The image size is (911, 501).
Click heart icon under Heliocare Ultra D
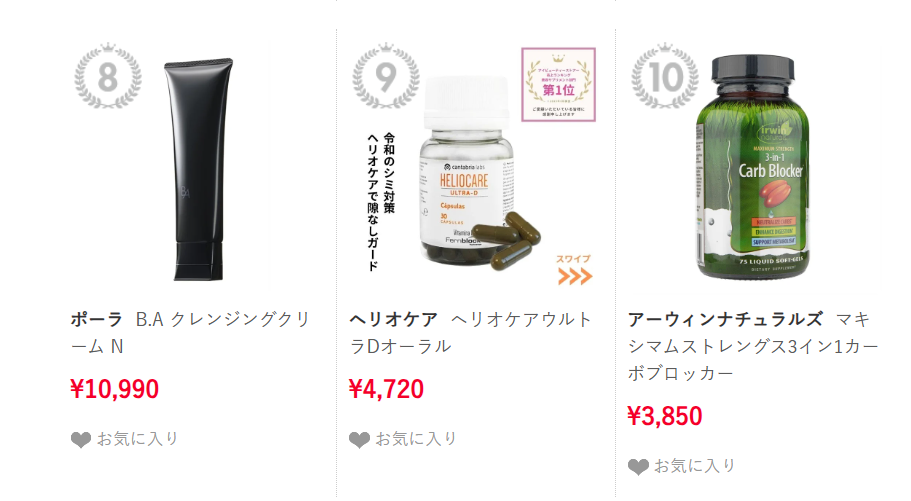[x=359, y=440]
